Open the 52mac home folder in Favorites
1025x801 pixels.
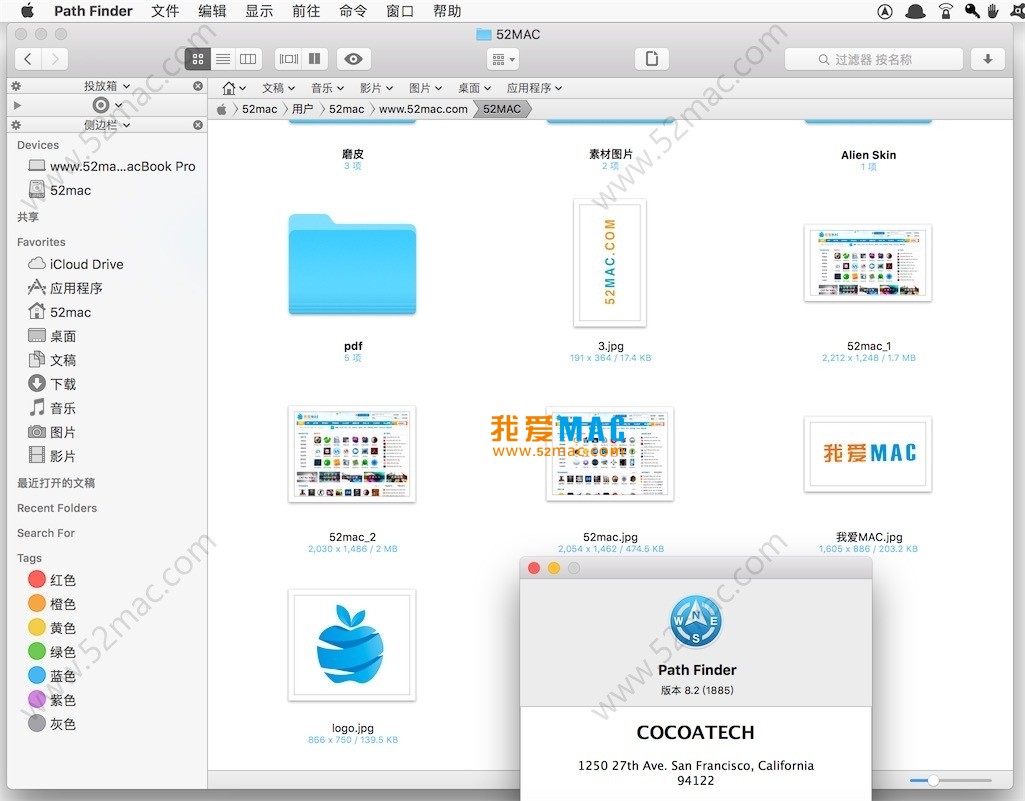pos(59,312)
